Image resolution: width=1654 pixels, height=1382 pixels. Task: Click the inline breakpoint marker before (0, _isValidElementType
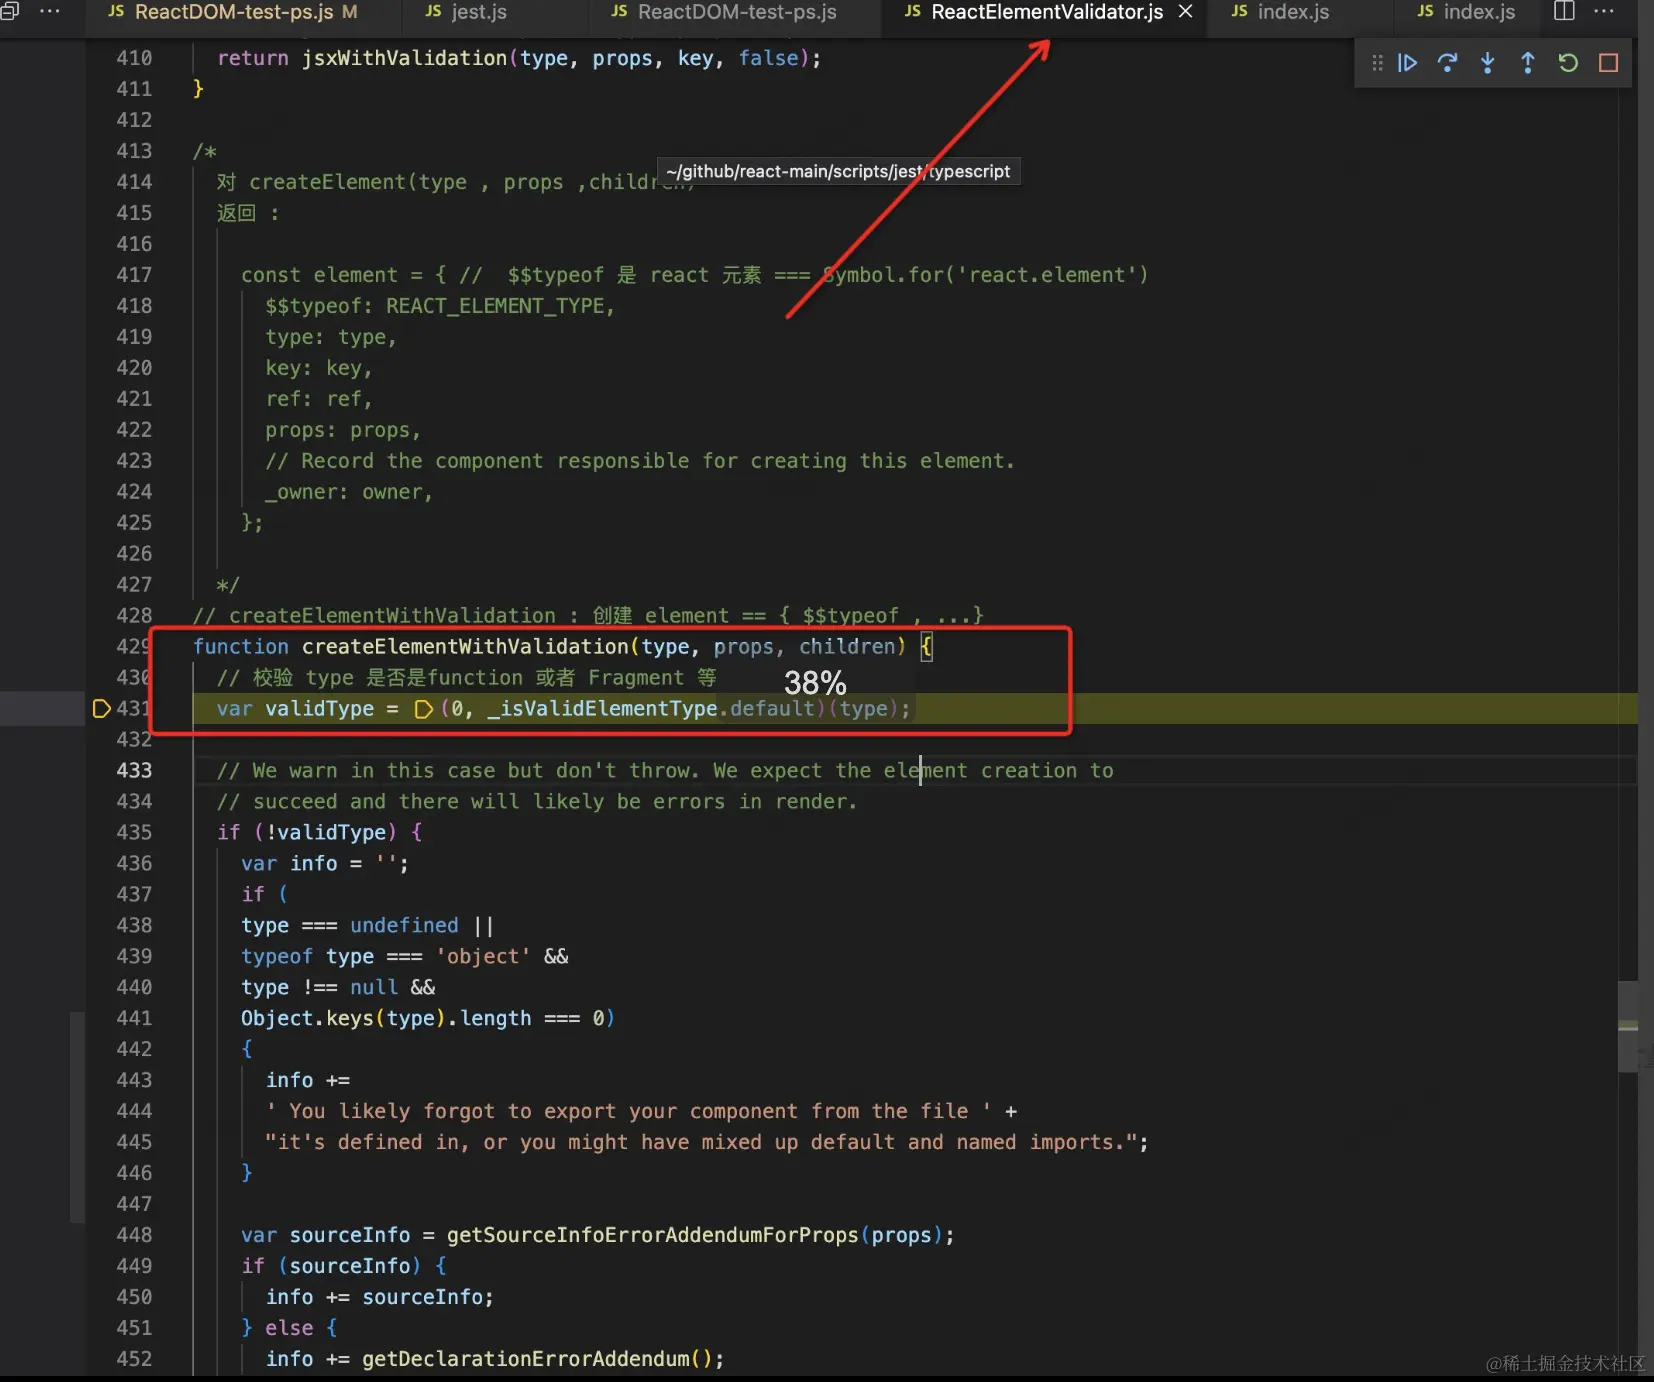pos(423,709)
